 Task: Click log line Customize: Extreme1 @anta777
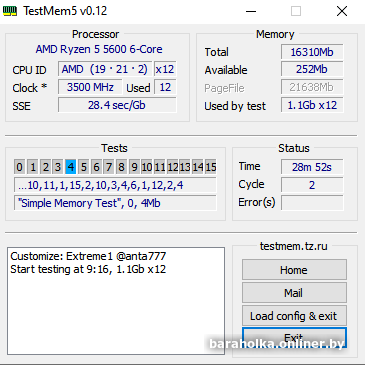click(x=88, y=256)
